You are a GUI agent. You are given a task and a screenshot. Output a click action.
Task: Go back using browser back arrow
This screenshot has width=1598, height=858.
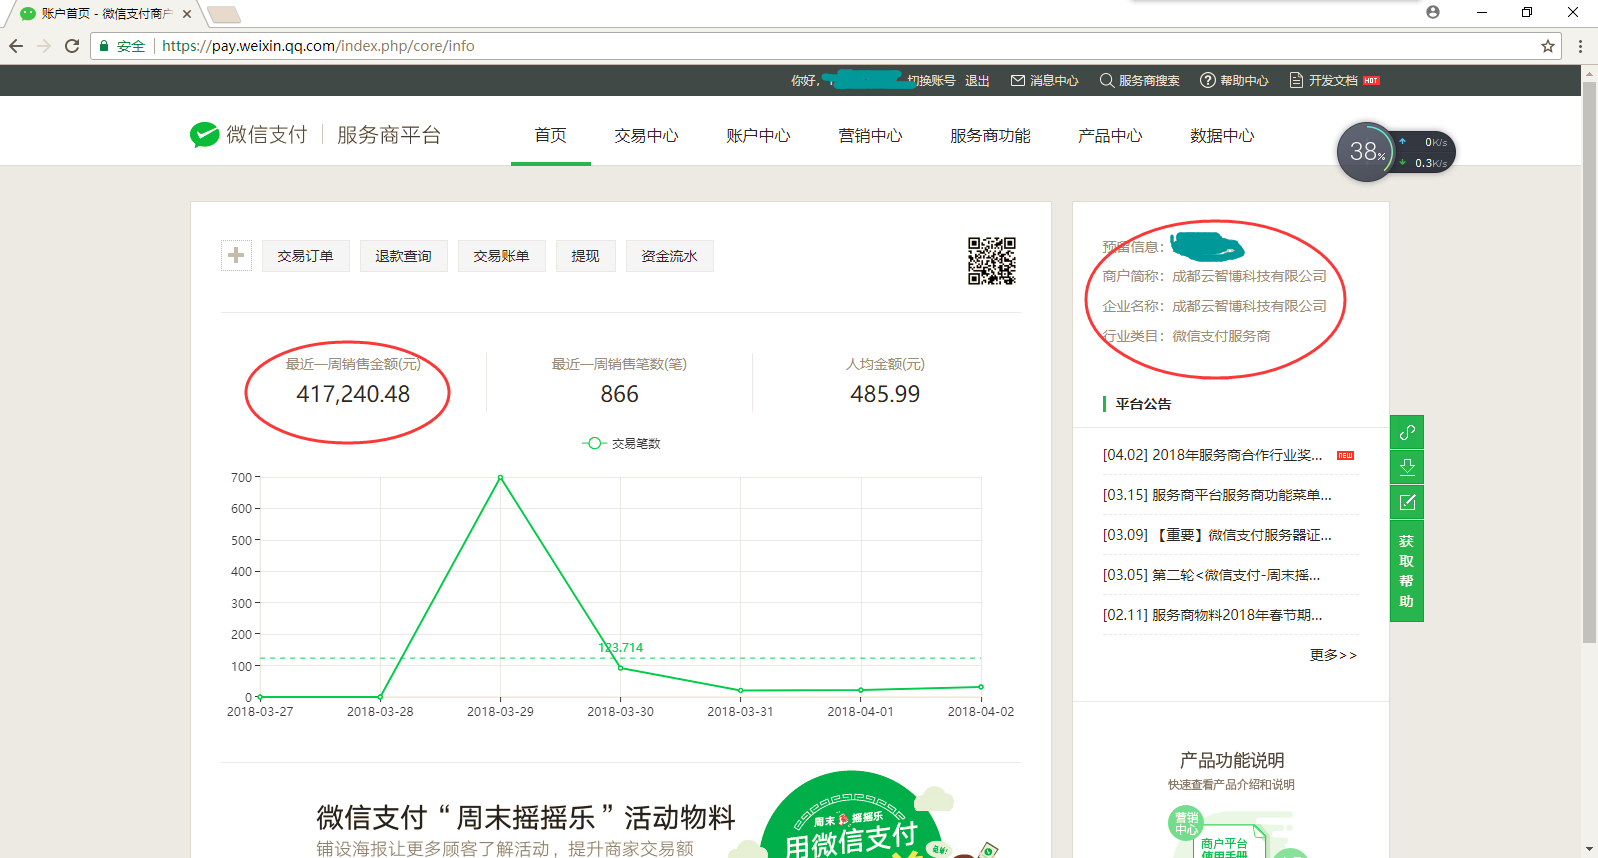tap(16, 46)
